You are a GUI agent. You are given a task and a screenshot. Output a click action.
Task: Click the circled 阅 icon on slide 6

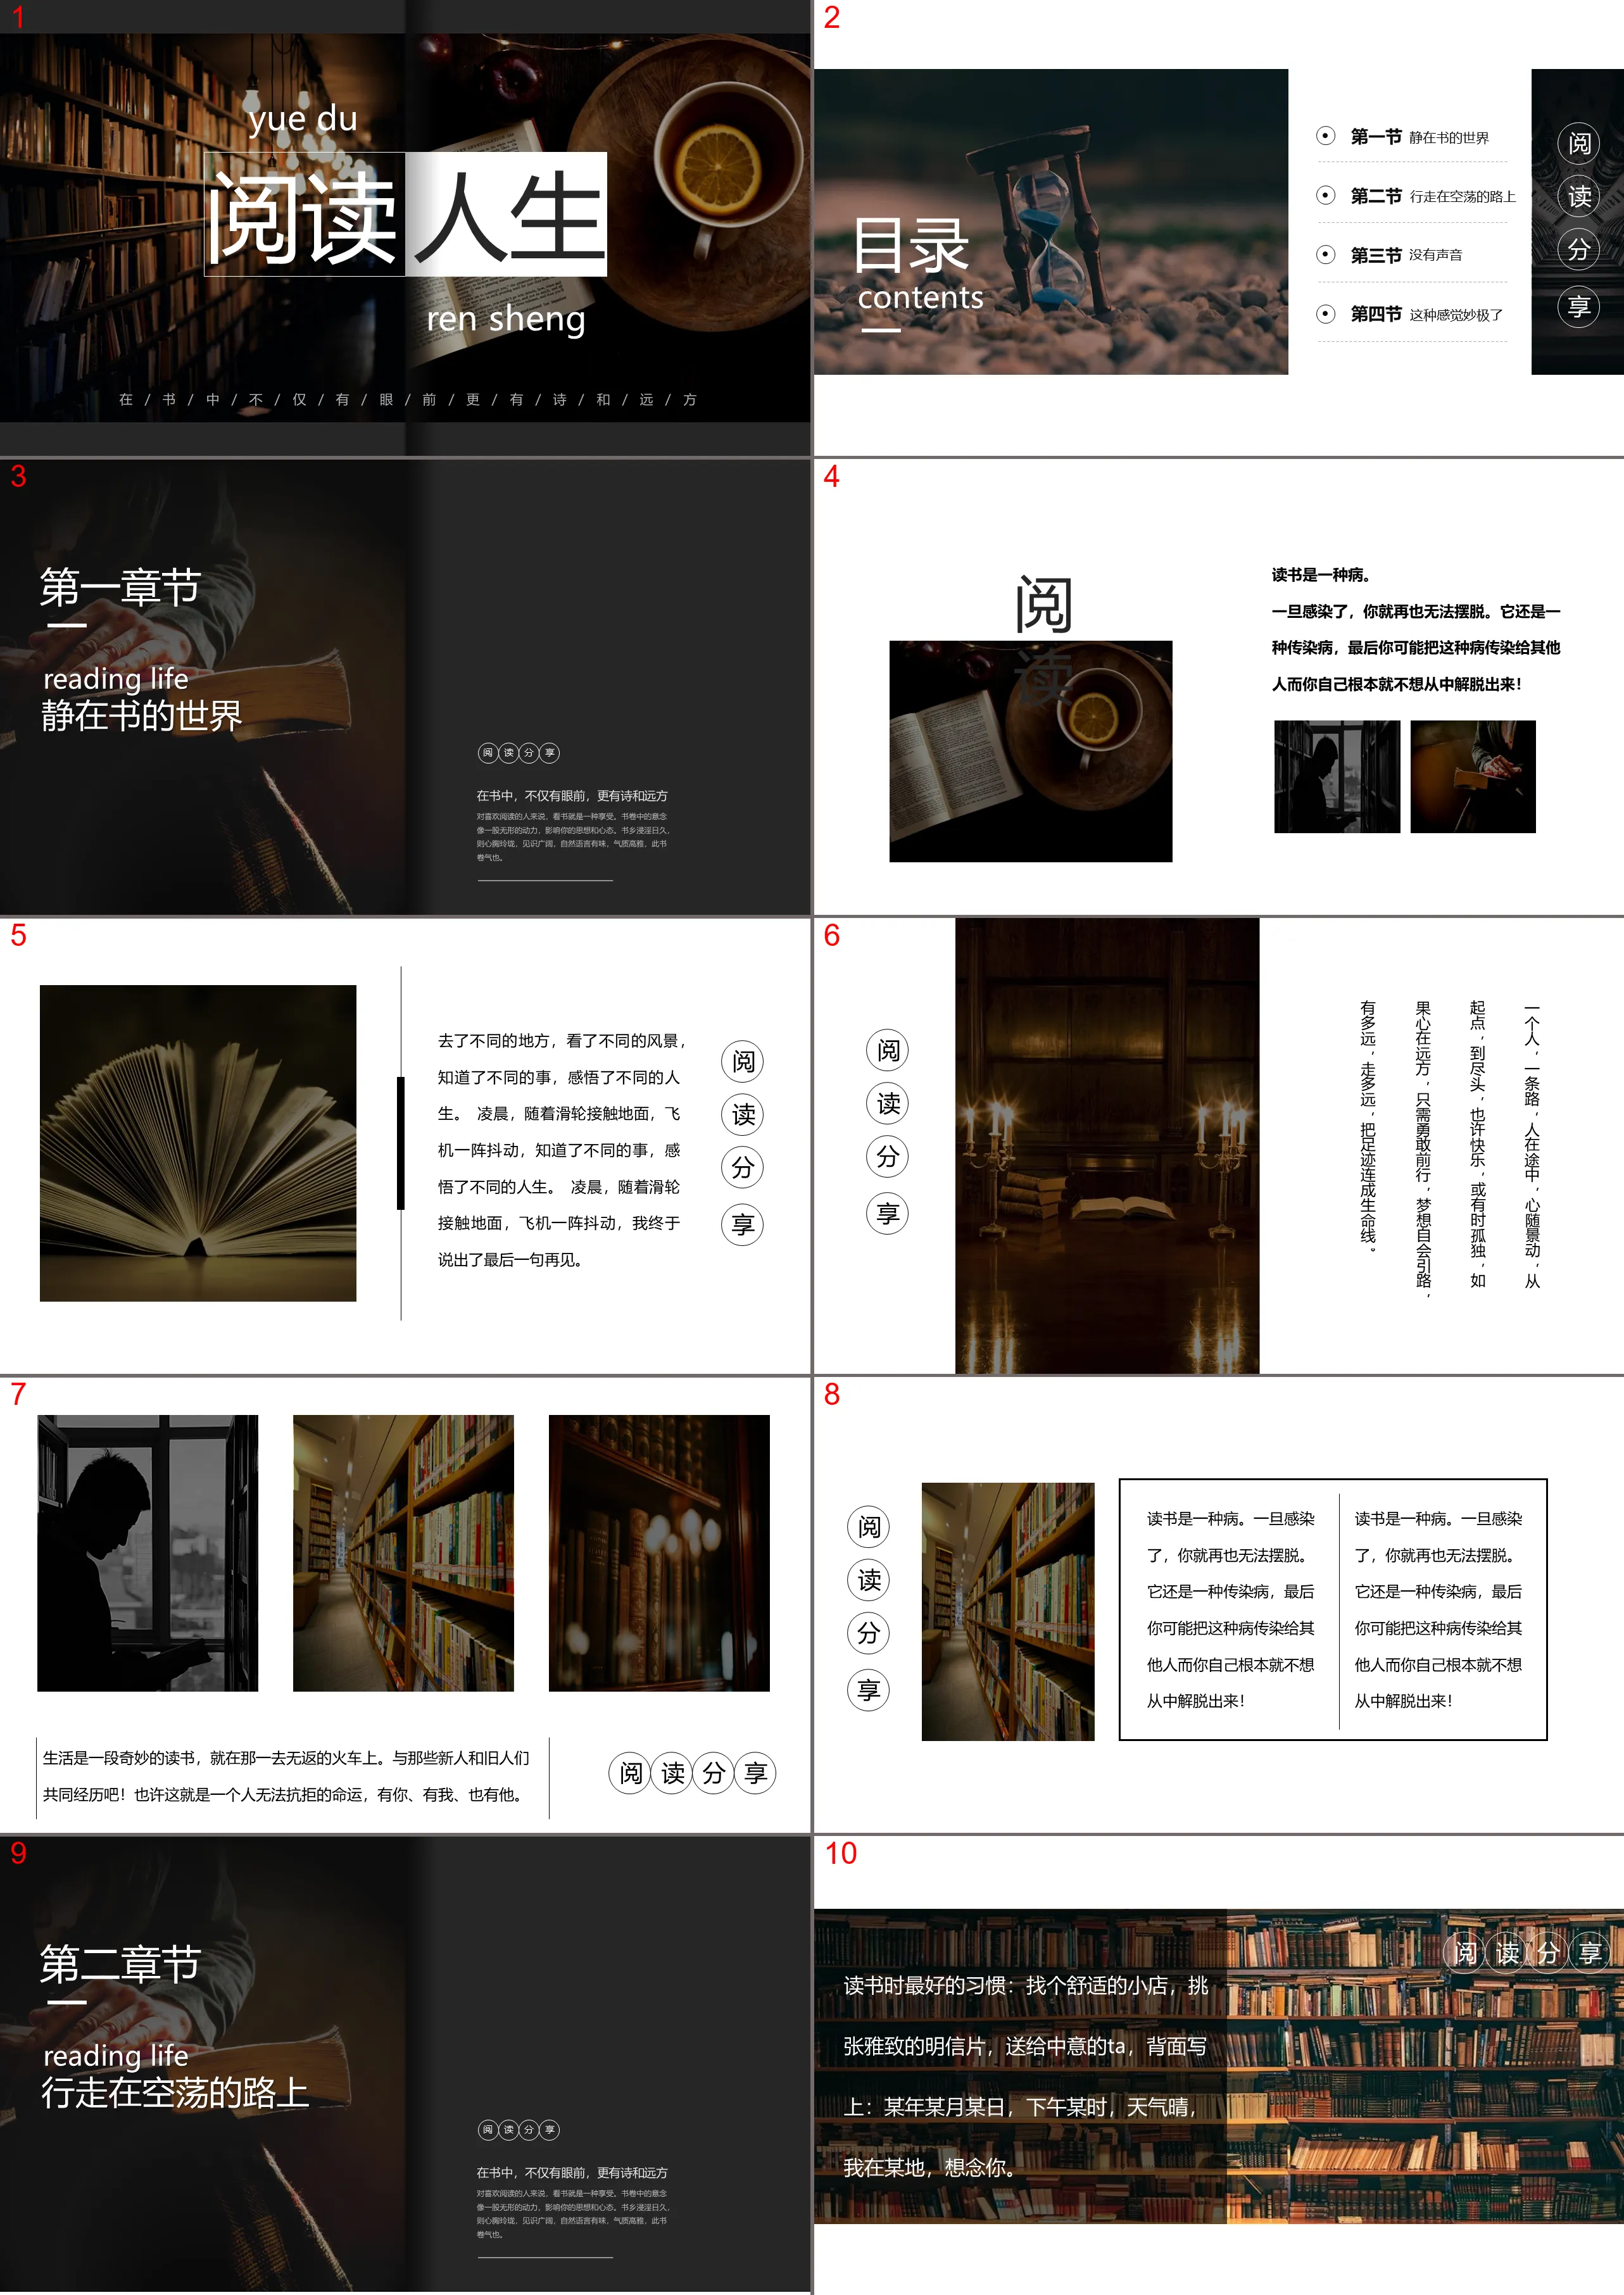pyautogui.click(x=887, y=1050)
